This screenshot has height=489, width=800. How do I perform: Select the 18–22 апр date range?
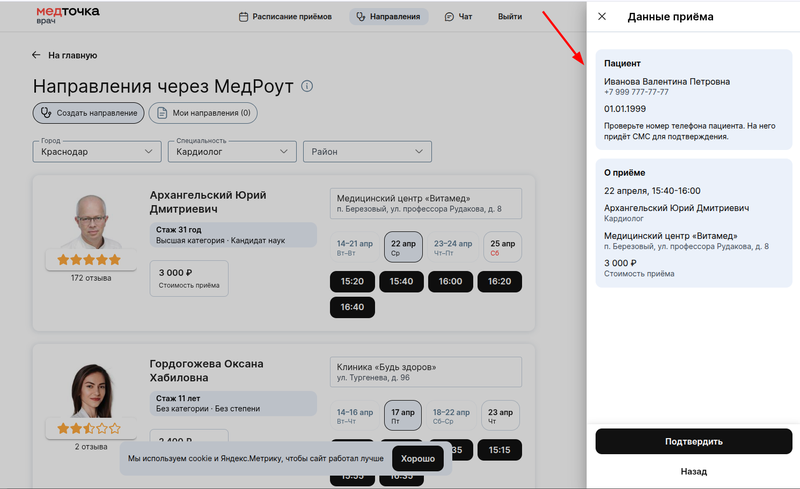(x=452, y=415)
